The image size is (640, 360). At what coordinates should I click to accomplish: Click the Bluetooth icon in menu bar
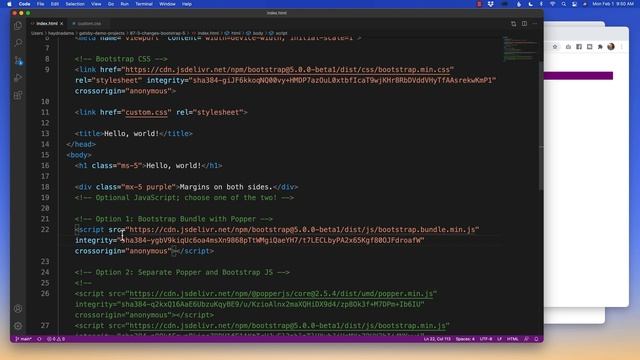[541, 4]
